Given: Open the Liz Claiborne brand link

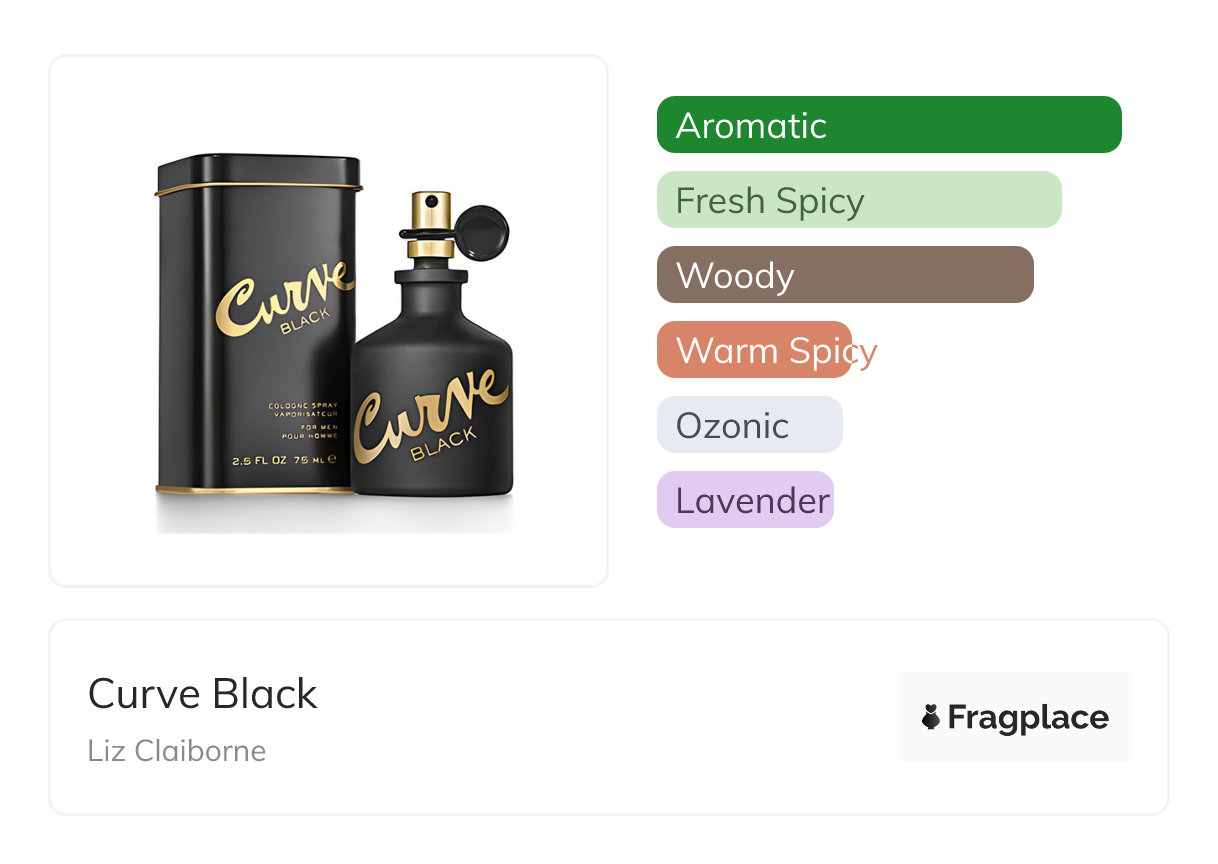Looking at the screenshot, I should tap(177, 751).
